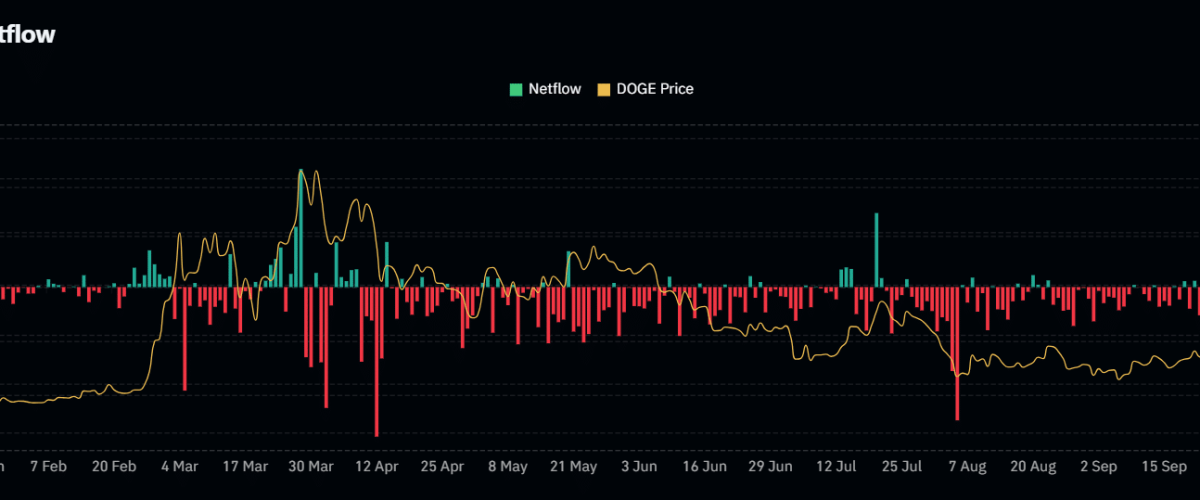The height and width of the screenshot is (500, 1200).
Task: Pick the 25 Apr date label
Action: [x=442, y=467]
